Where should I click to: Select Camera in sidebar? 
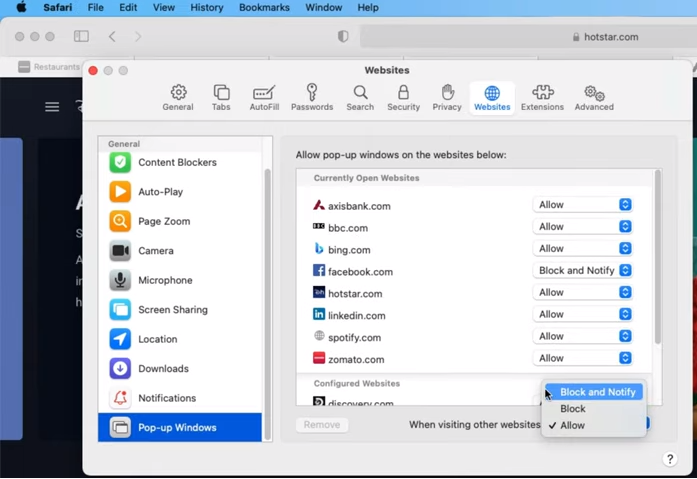pyautogui.click(x=180, y=251)
